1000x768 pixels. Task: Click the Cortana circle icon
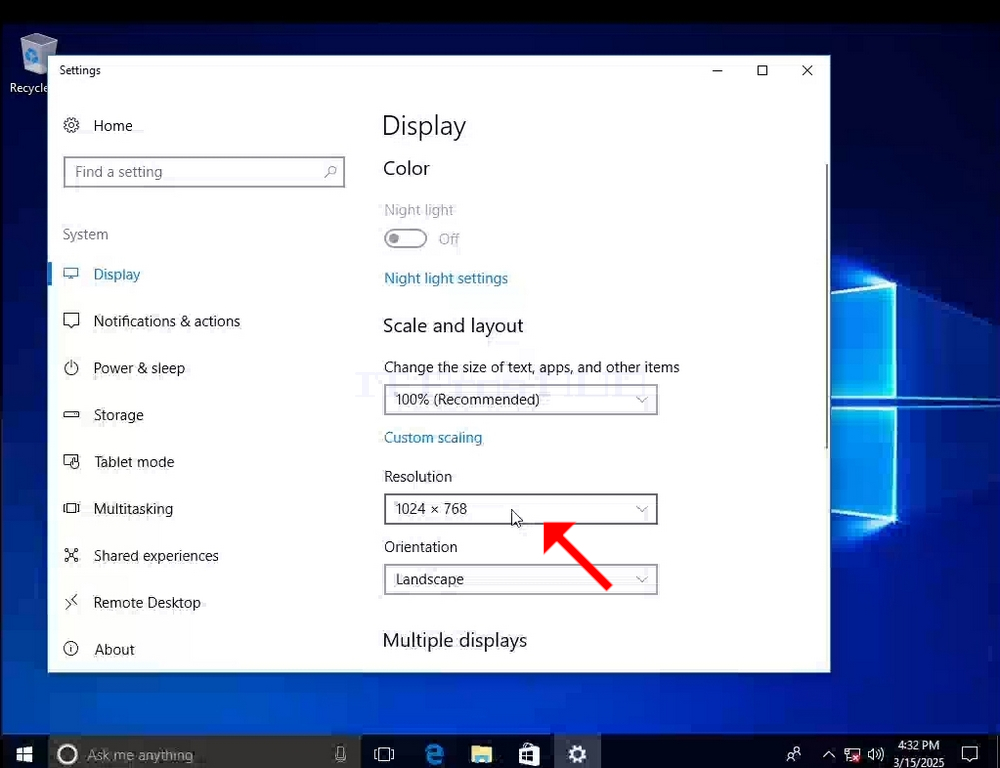67,755
